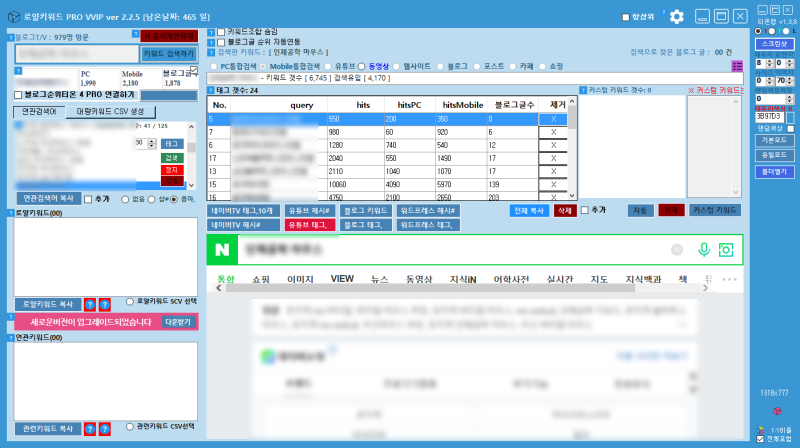
Task: Click second question icon after 관련키워드 복사
Action: coord(105,429)
